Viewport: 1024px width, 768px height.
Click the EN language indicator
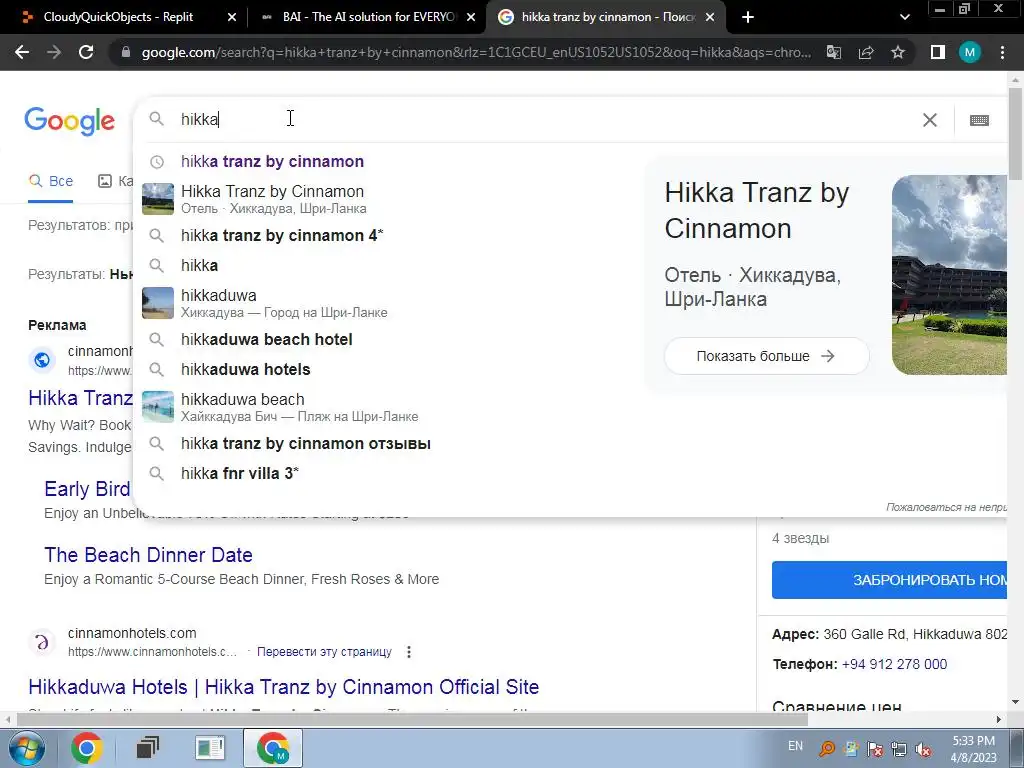coord(795,746)
